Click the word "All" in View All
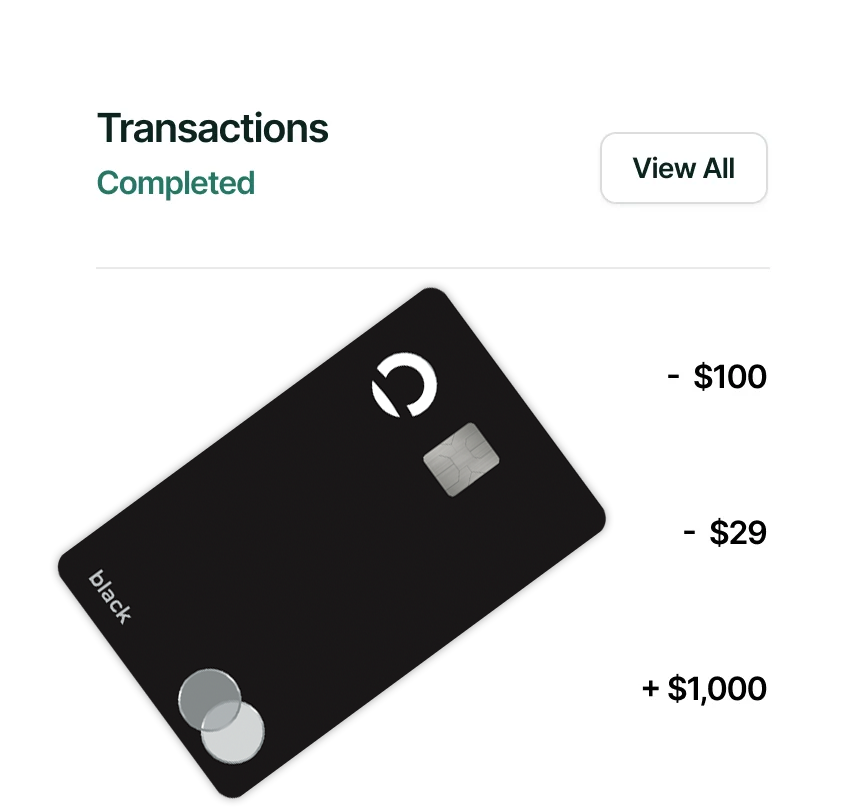This screenshot has width=864, height=812. pyautogui.click(x=717, y=168)
